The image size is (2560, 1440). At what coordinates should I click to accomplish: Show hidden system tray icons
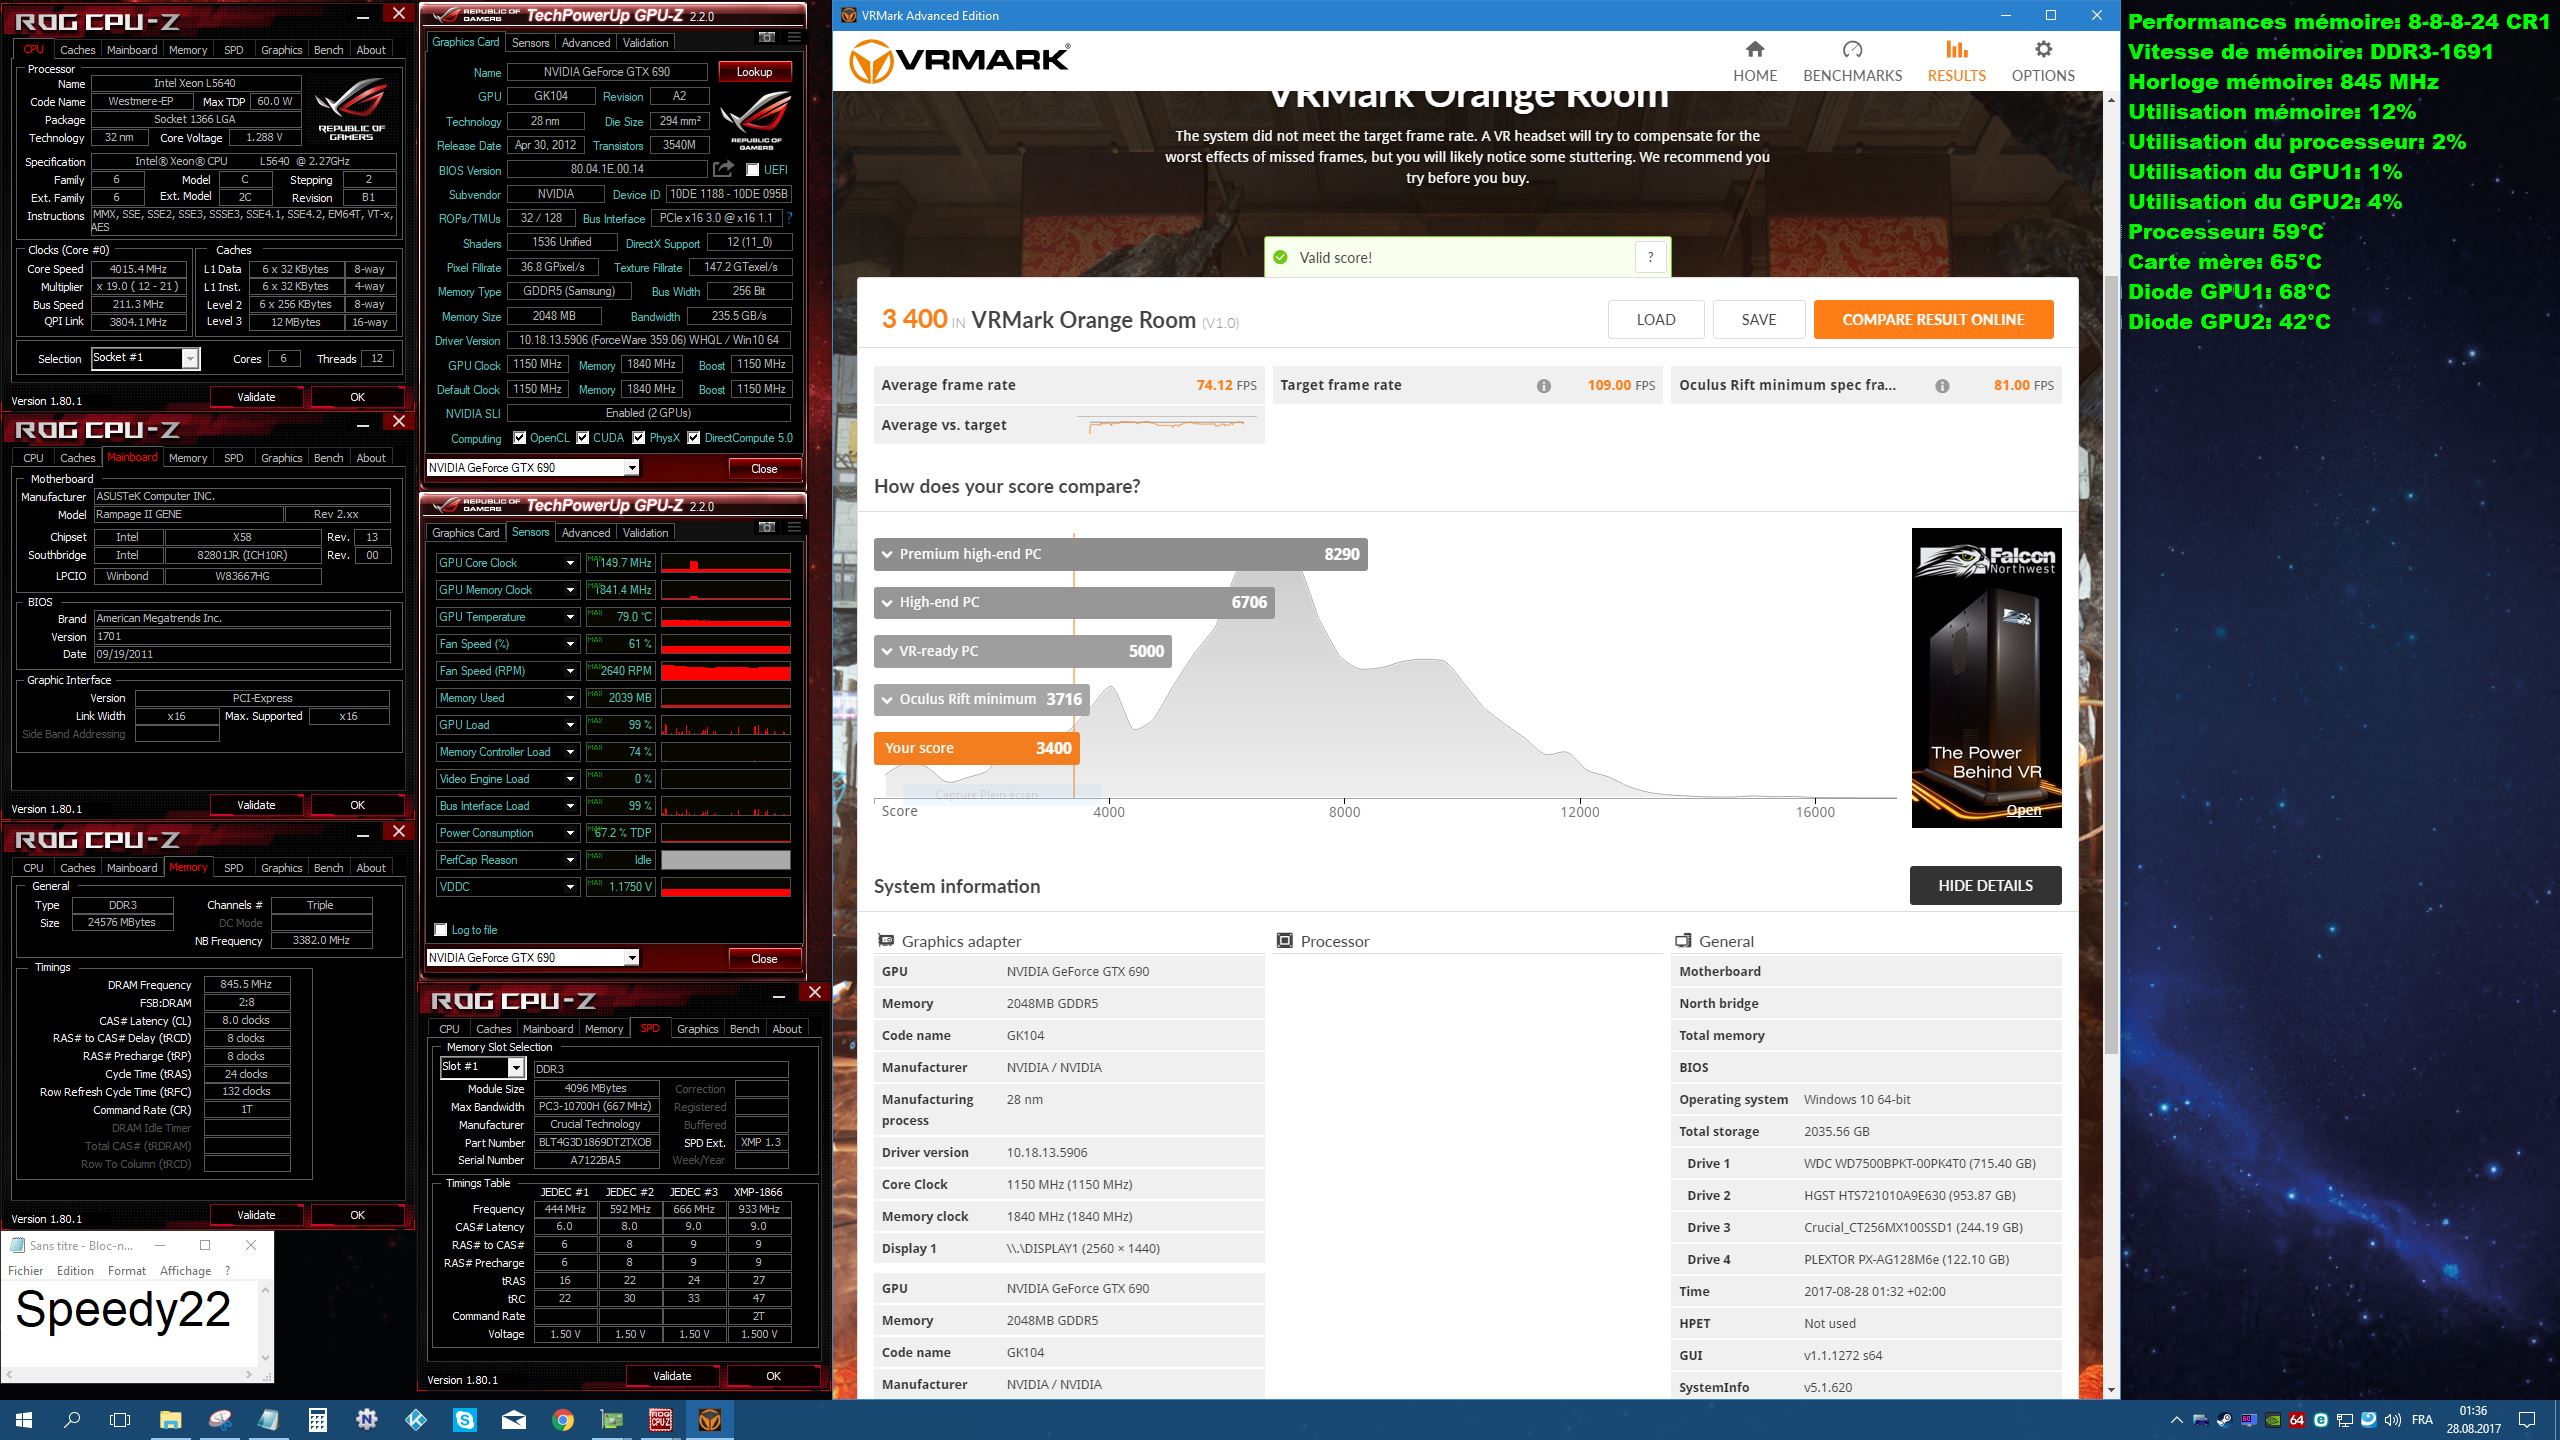(2176, 1420)
